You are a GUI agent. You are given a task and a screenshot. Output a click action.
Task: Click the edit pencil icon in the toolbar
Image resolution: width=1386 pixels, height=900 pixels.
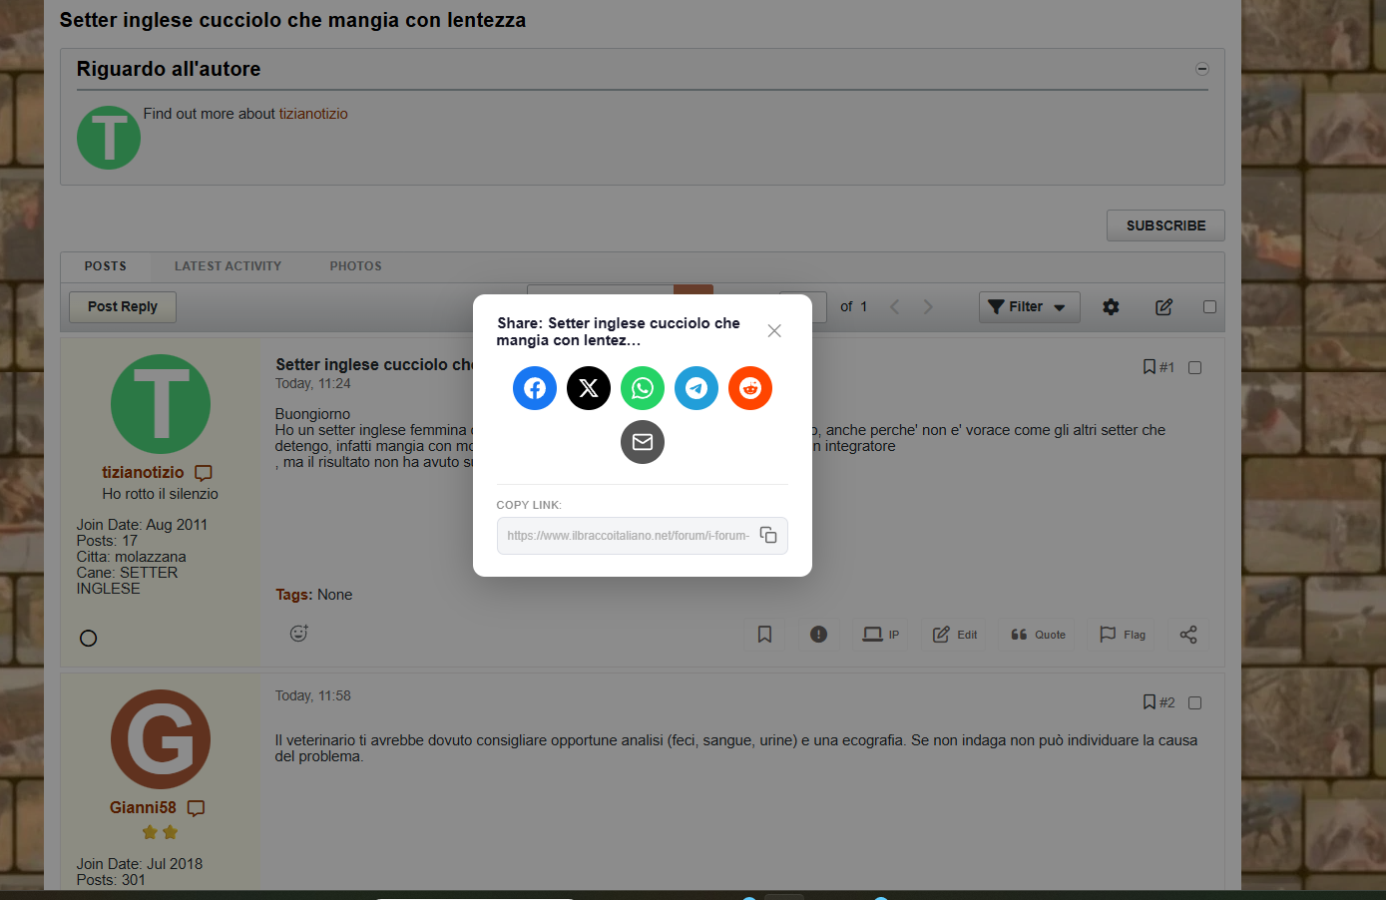1164,307
